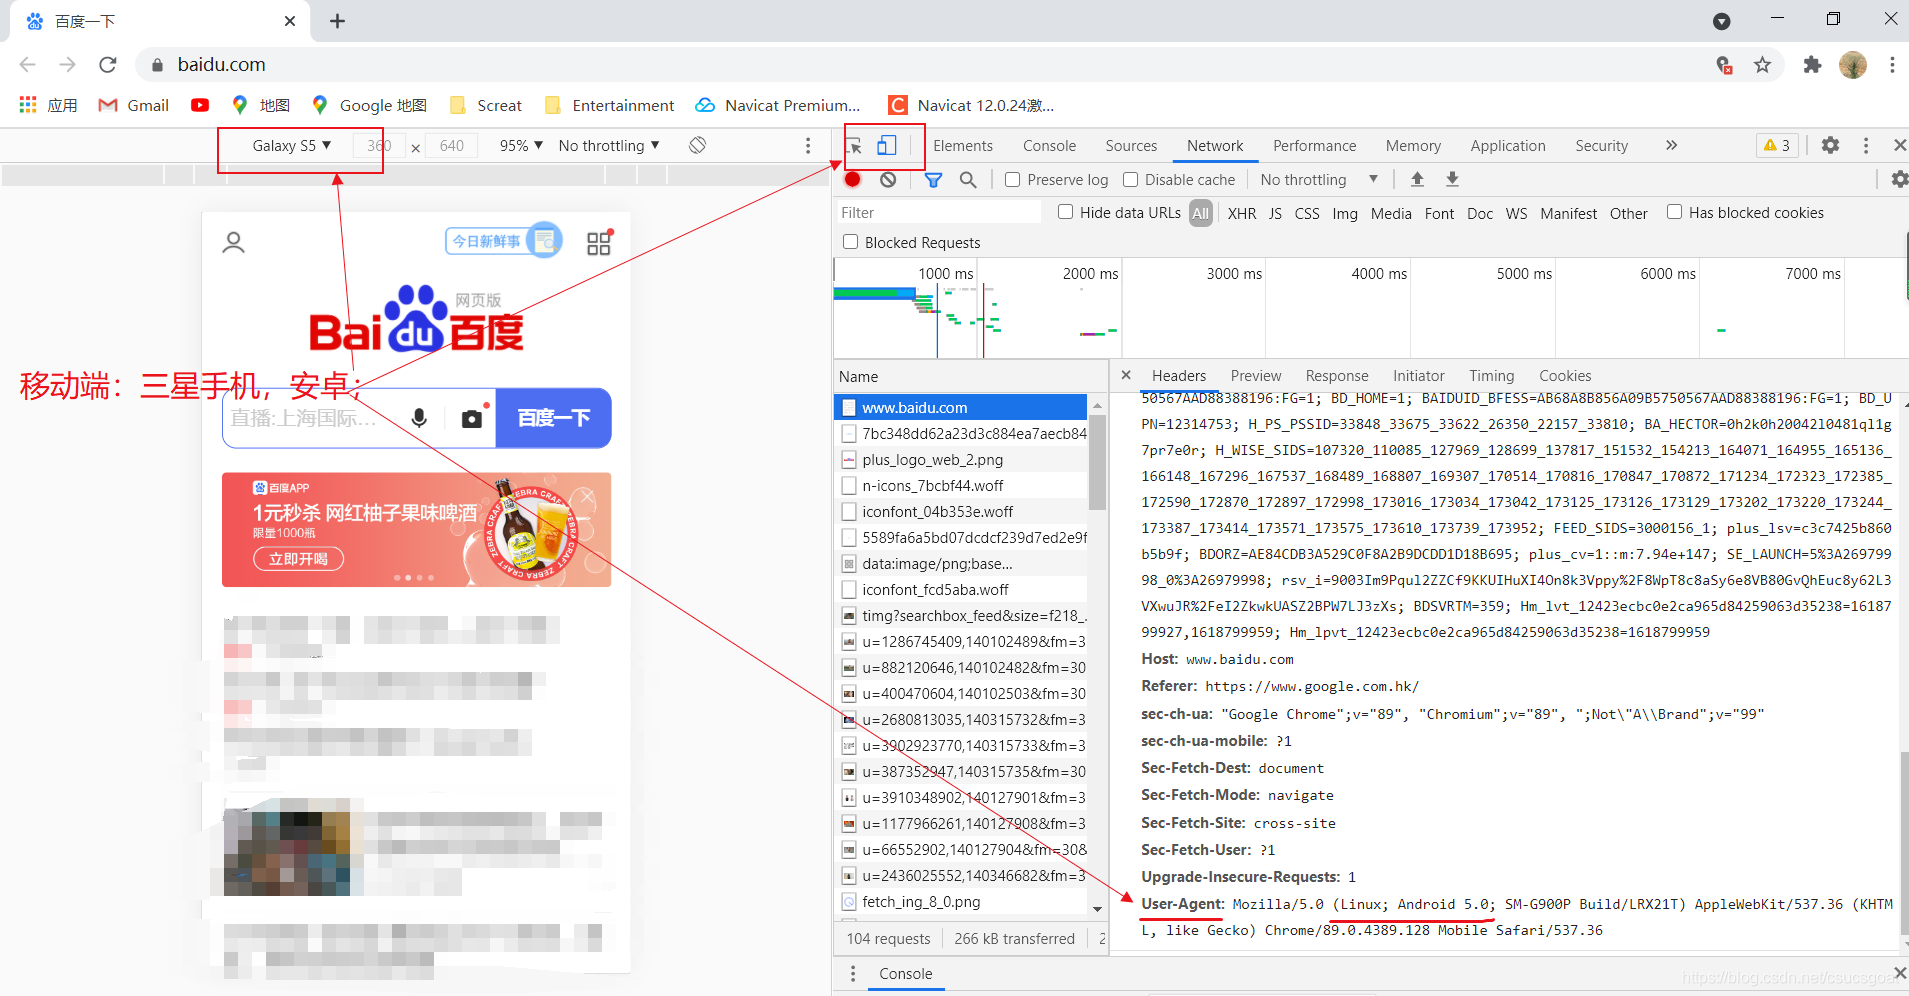Open the Response tab of request

click(x=1337, y=376)
